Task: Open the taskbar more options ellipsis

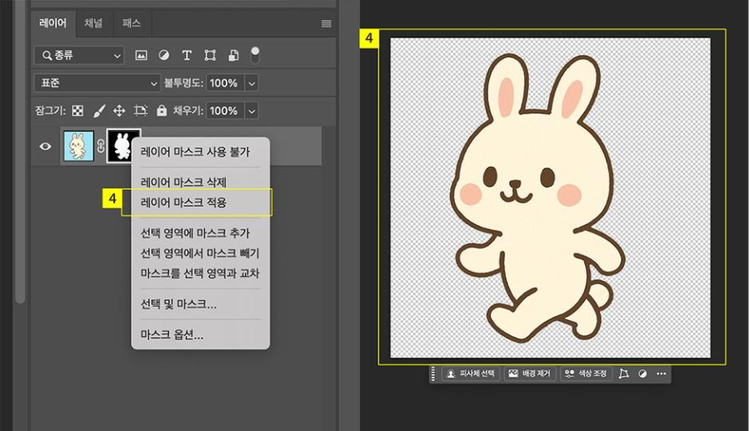Action: click(x=661, y=374)
